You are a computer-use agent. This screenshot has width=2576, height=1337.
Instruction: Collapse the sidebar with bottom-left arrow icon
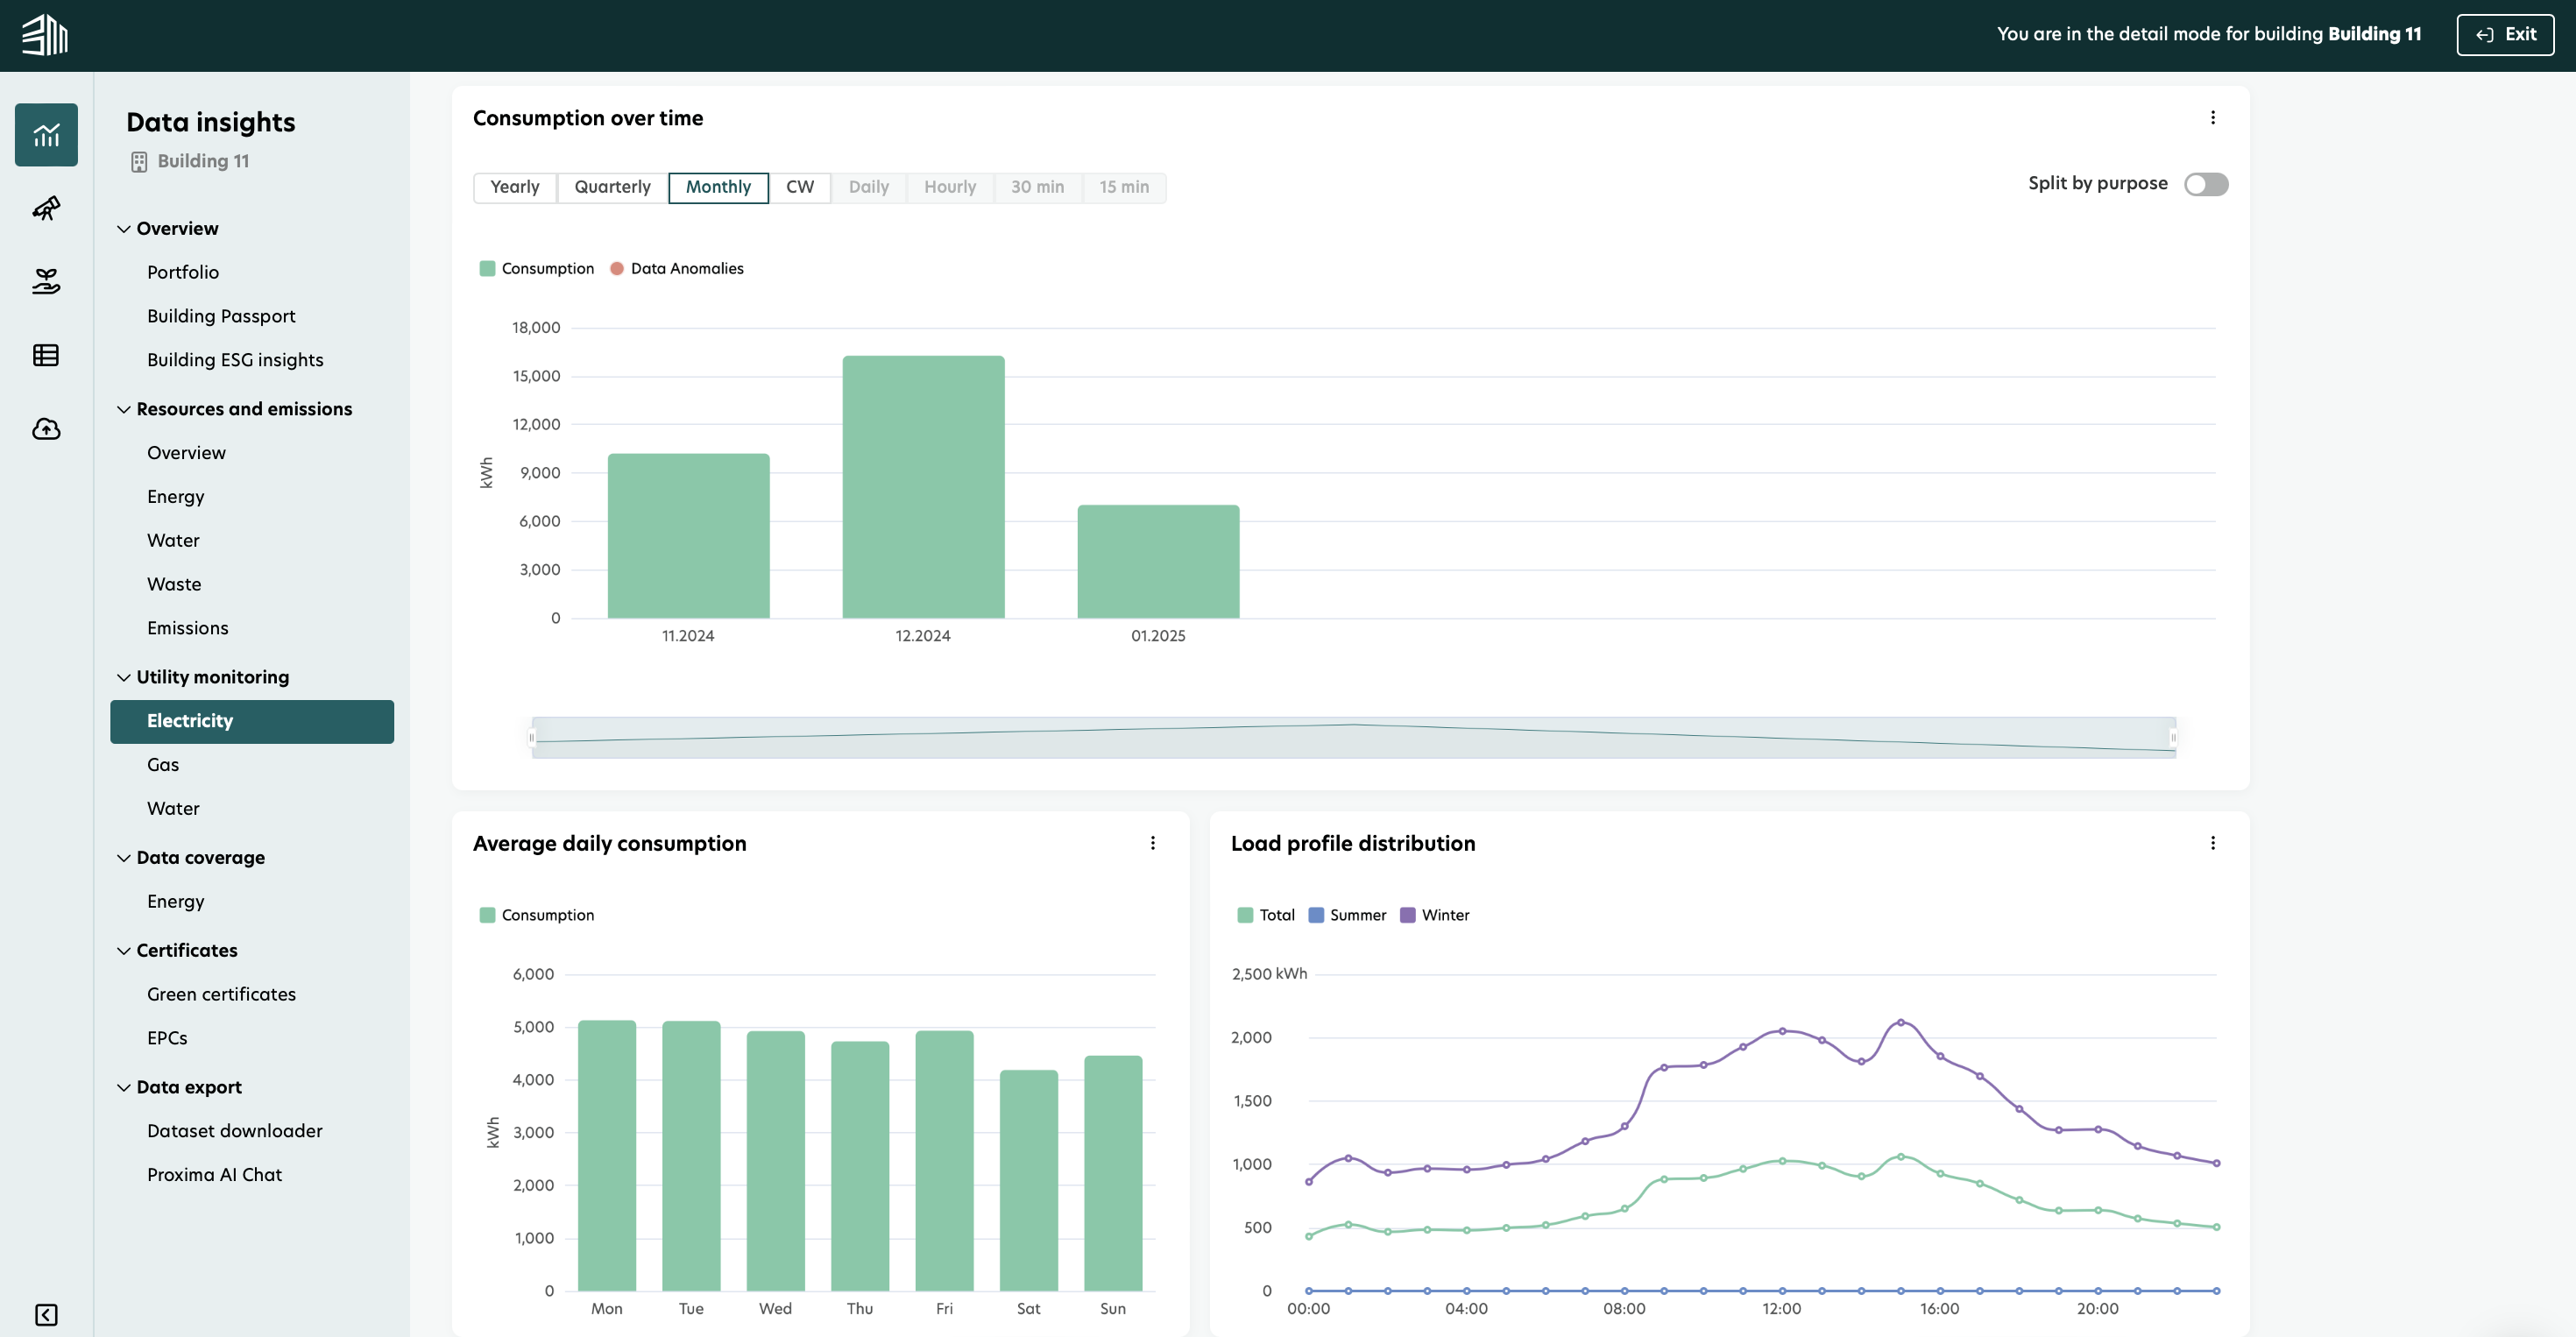tap(46, 1314)
